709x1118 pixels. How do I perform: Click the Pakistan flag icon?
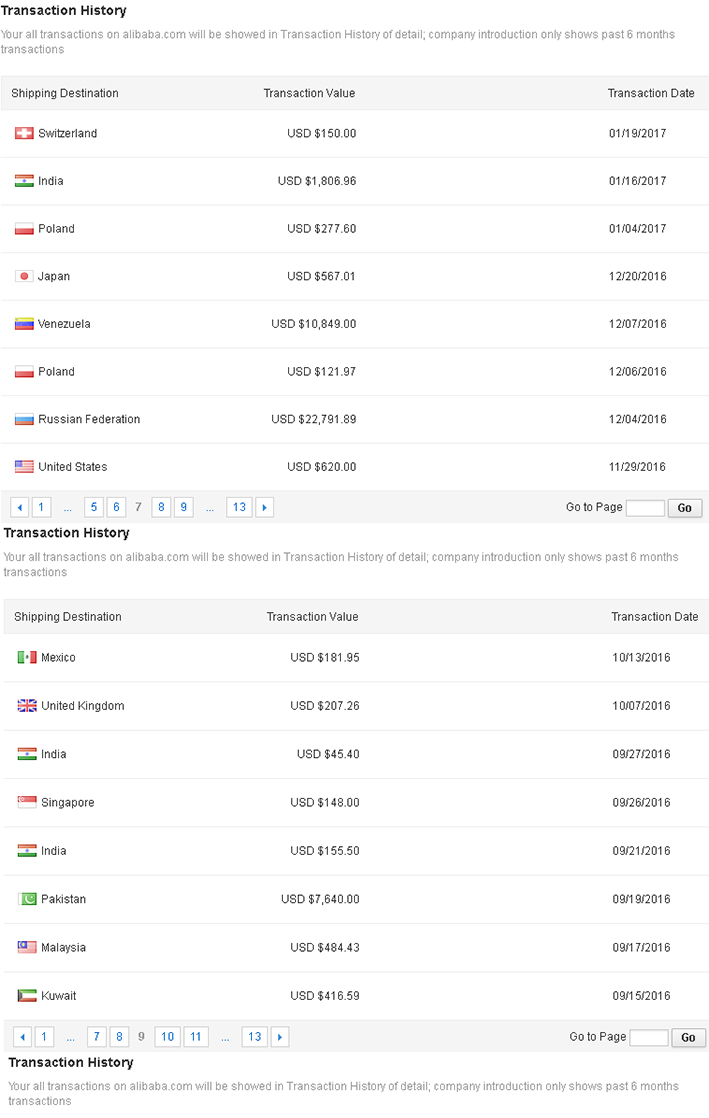[x=27, y=899]
